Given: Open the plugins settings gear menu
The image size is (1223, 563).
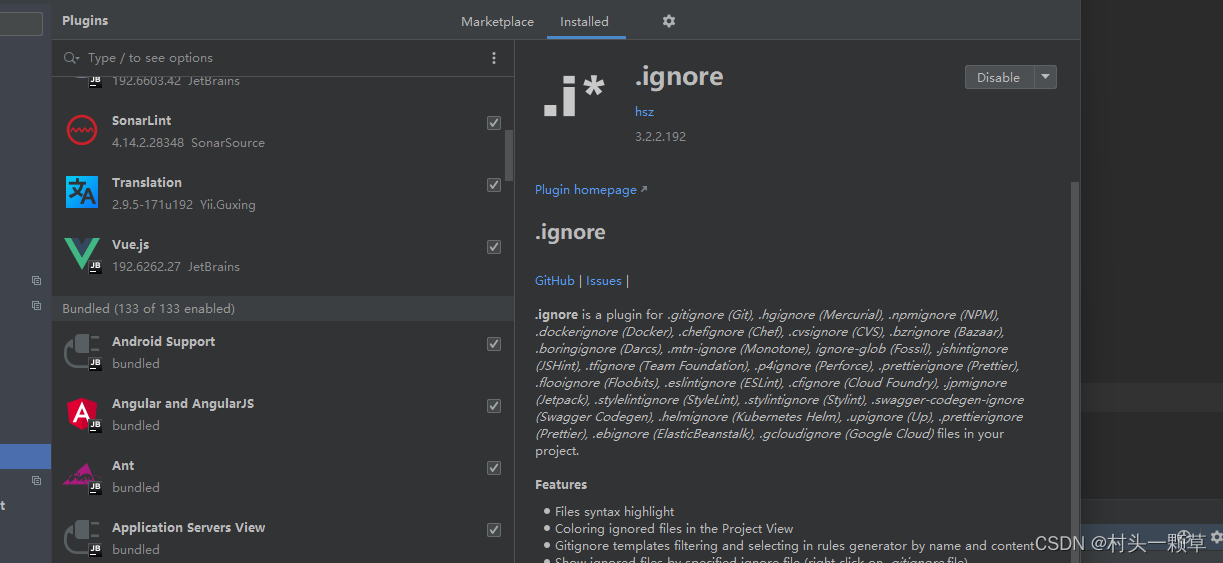Looking at the screenshot, I should click(669, 21).
